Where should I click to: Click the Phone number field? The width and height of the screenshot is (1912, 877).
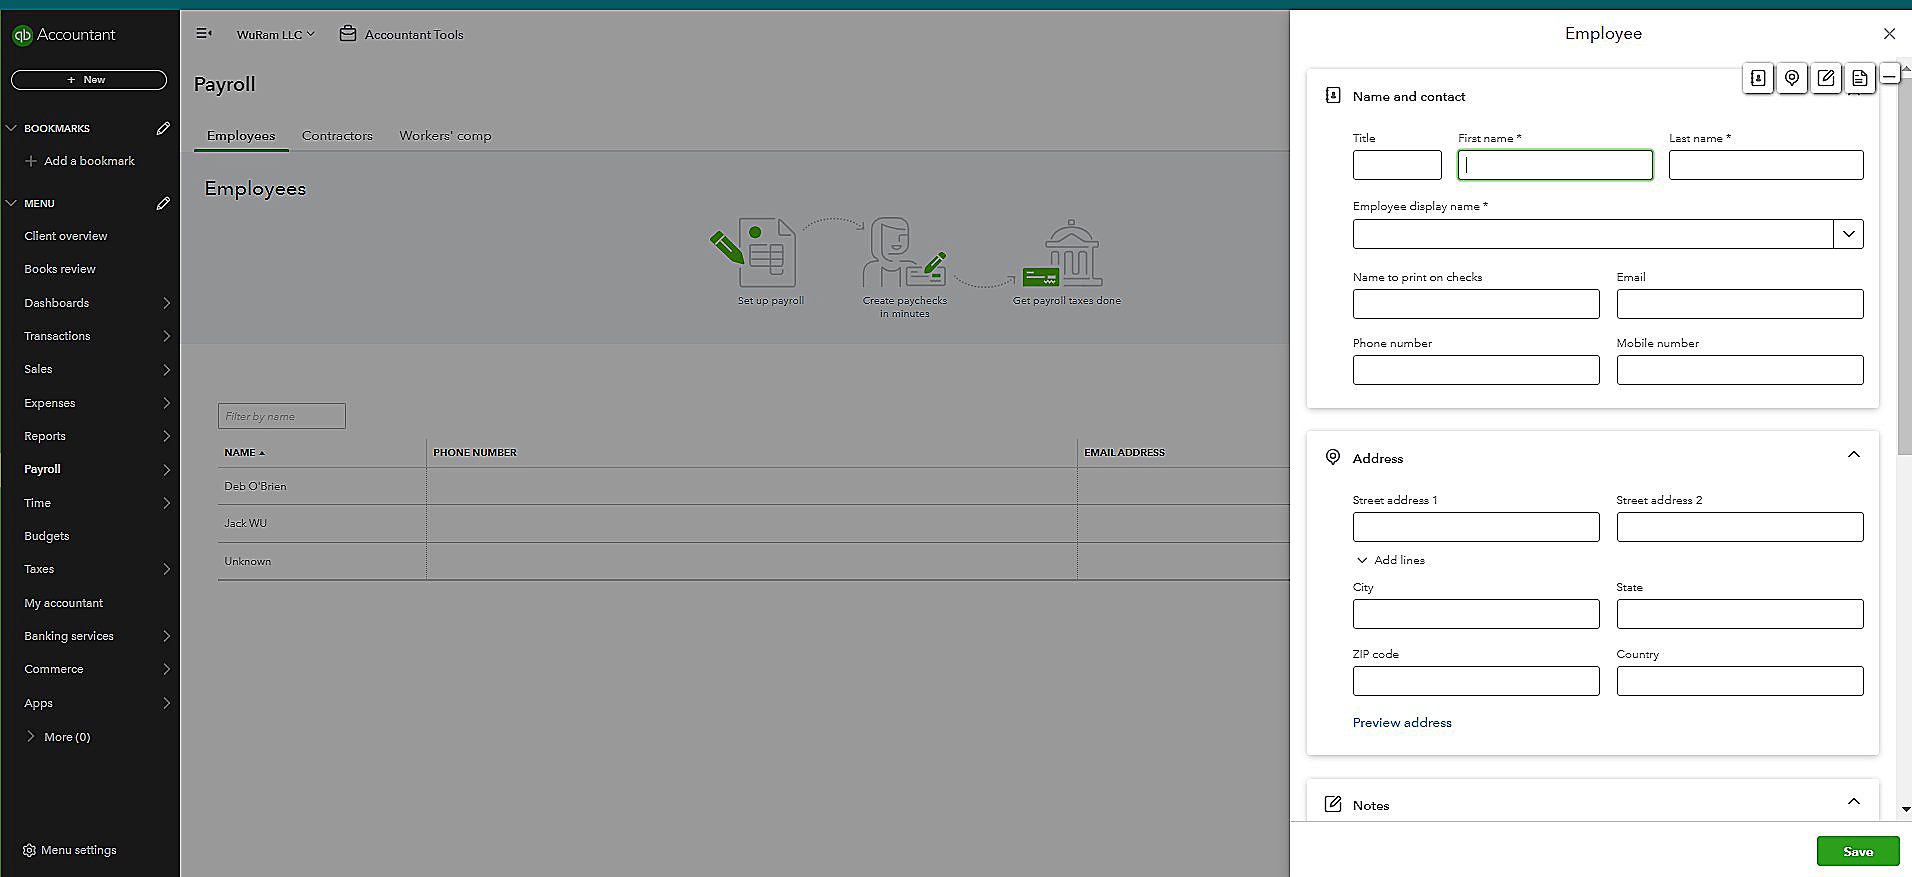pos(1476,370)
